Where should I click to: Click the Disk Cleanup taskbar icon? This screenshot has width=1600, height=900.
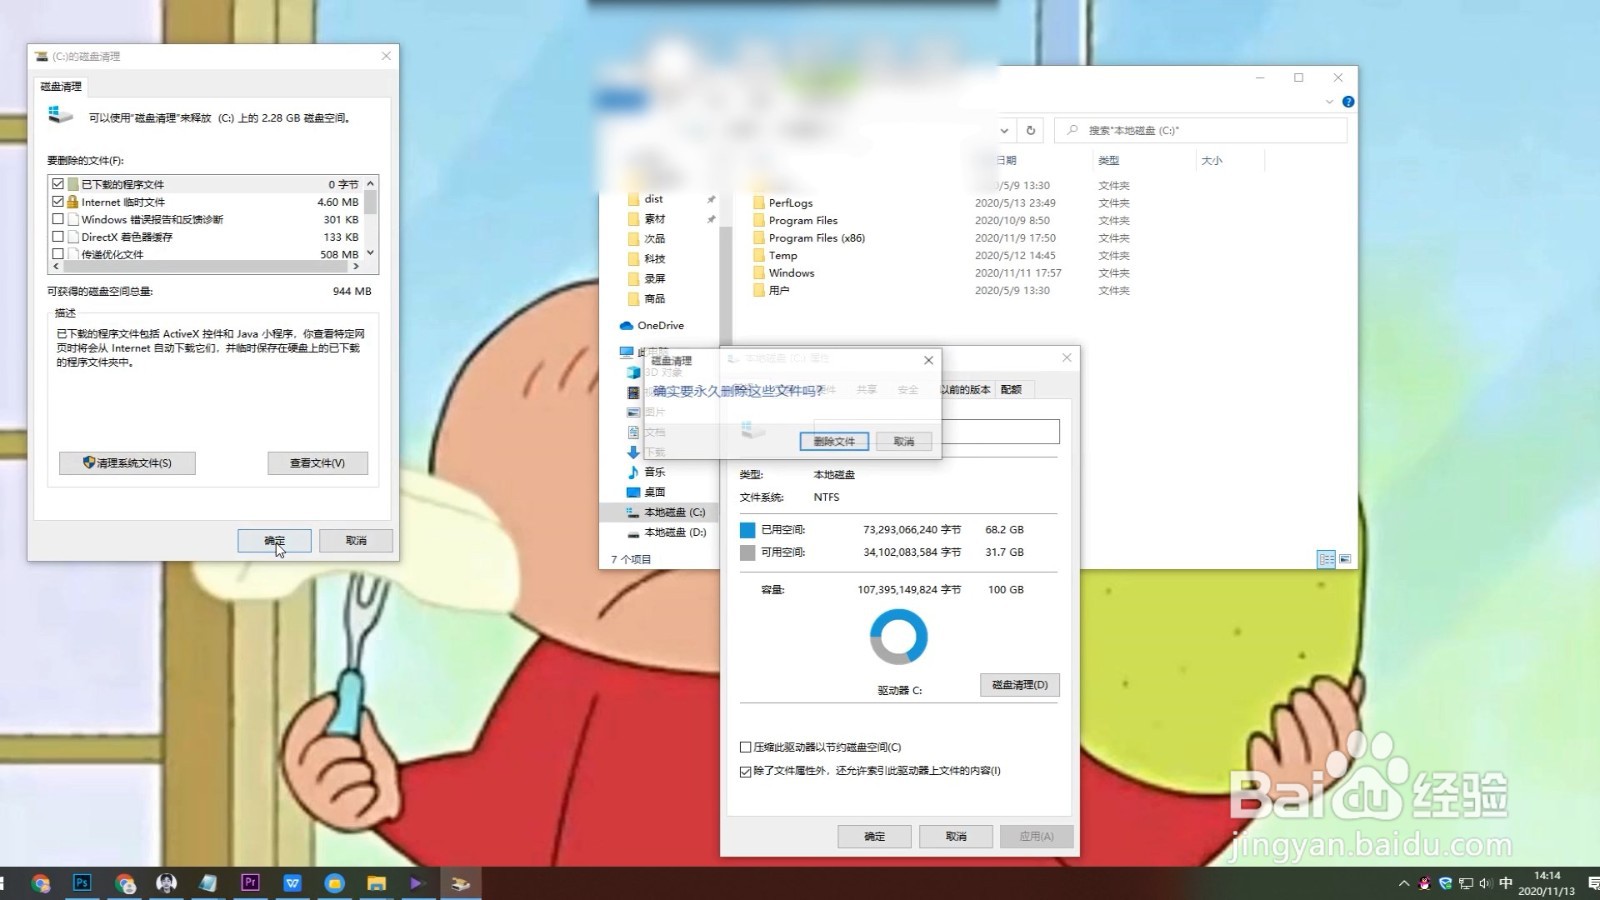click(x=460, y=883)
